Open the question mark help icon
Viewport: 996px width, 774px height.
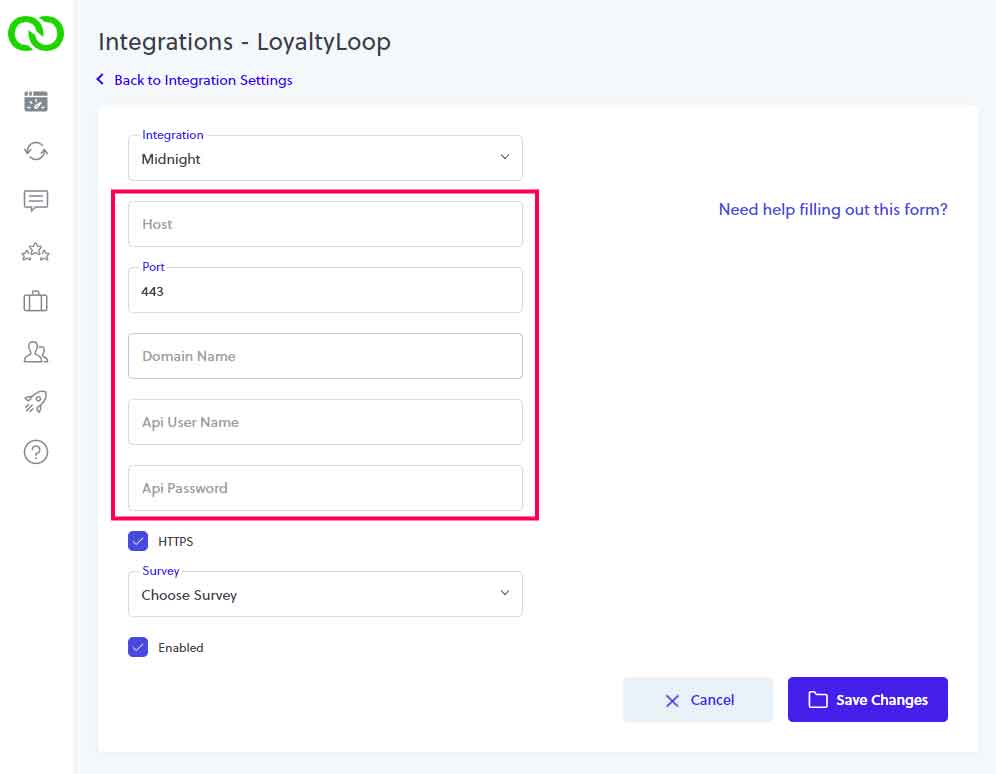click(x=36, y=452)
